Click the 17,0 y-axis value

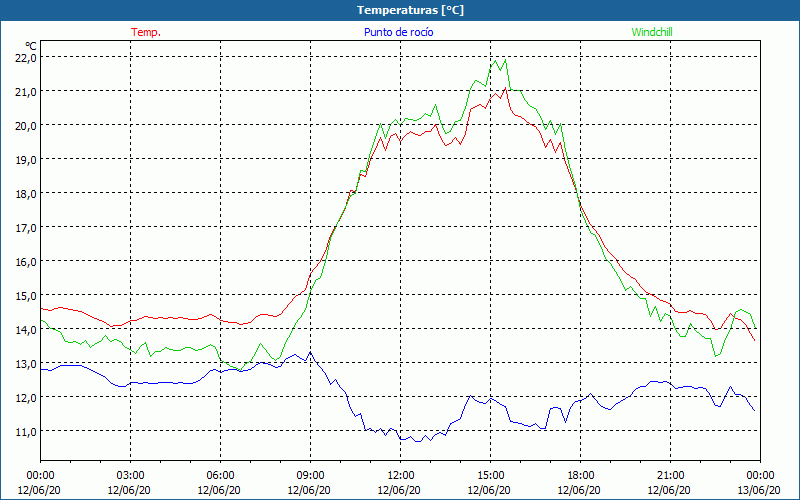(x=27, y=228)
